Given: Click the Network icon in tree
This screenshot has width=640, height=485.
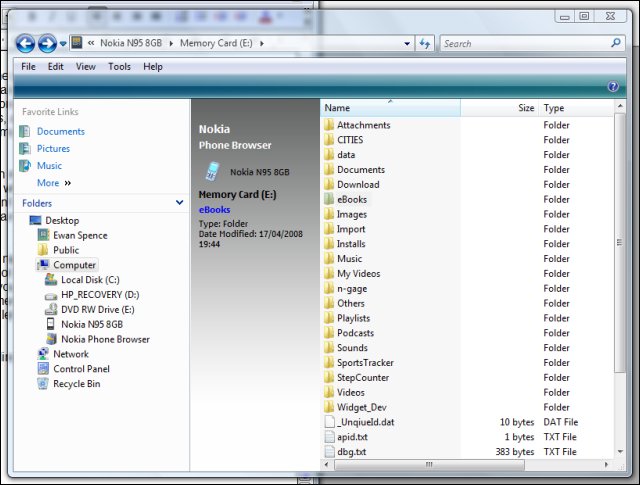Looking at the screenshot, I should pyautogui.click(x=43, y=354).
